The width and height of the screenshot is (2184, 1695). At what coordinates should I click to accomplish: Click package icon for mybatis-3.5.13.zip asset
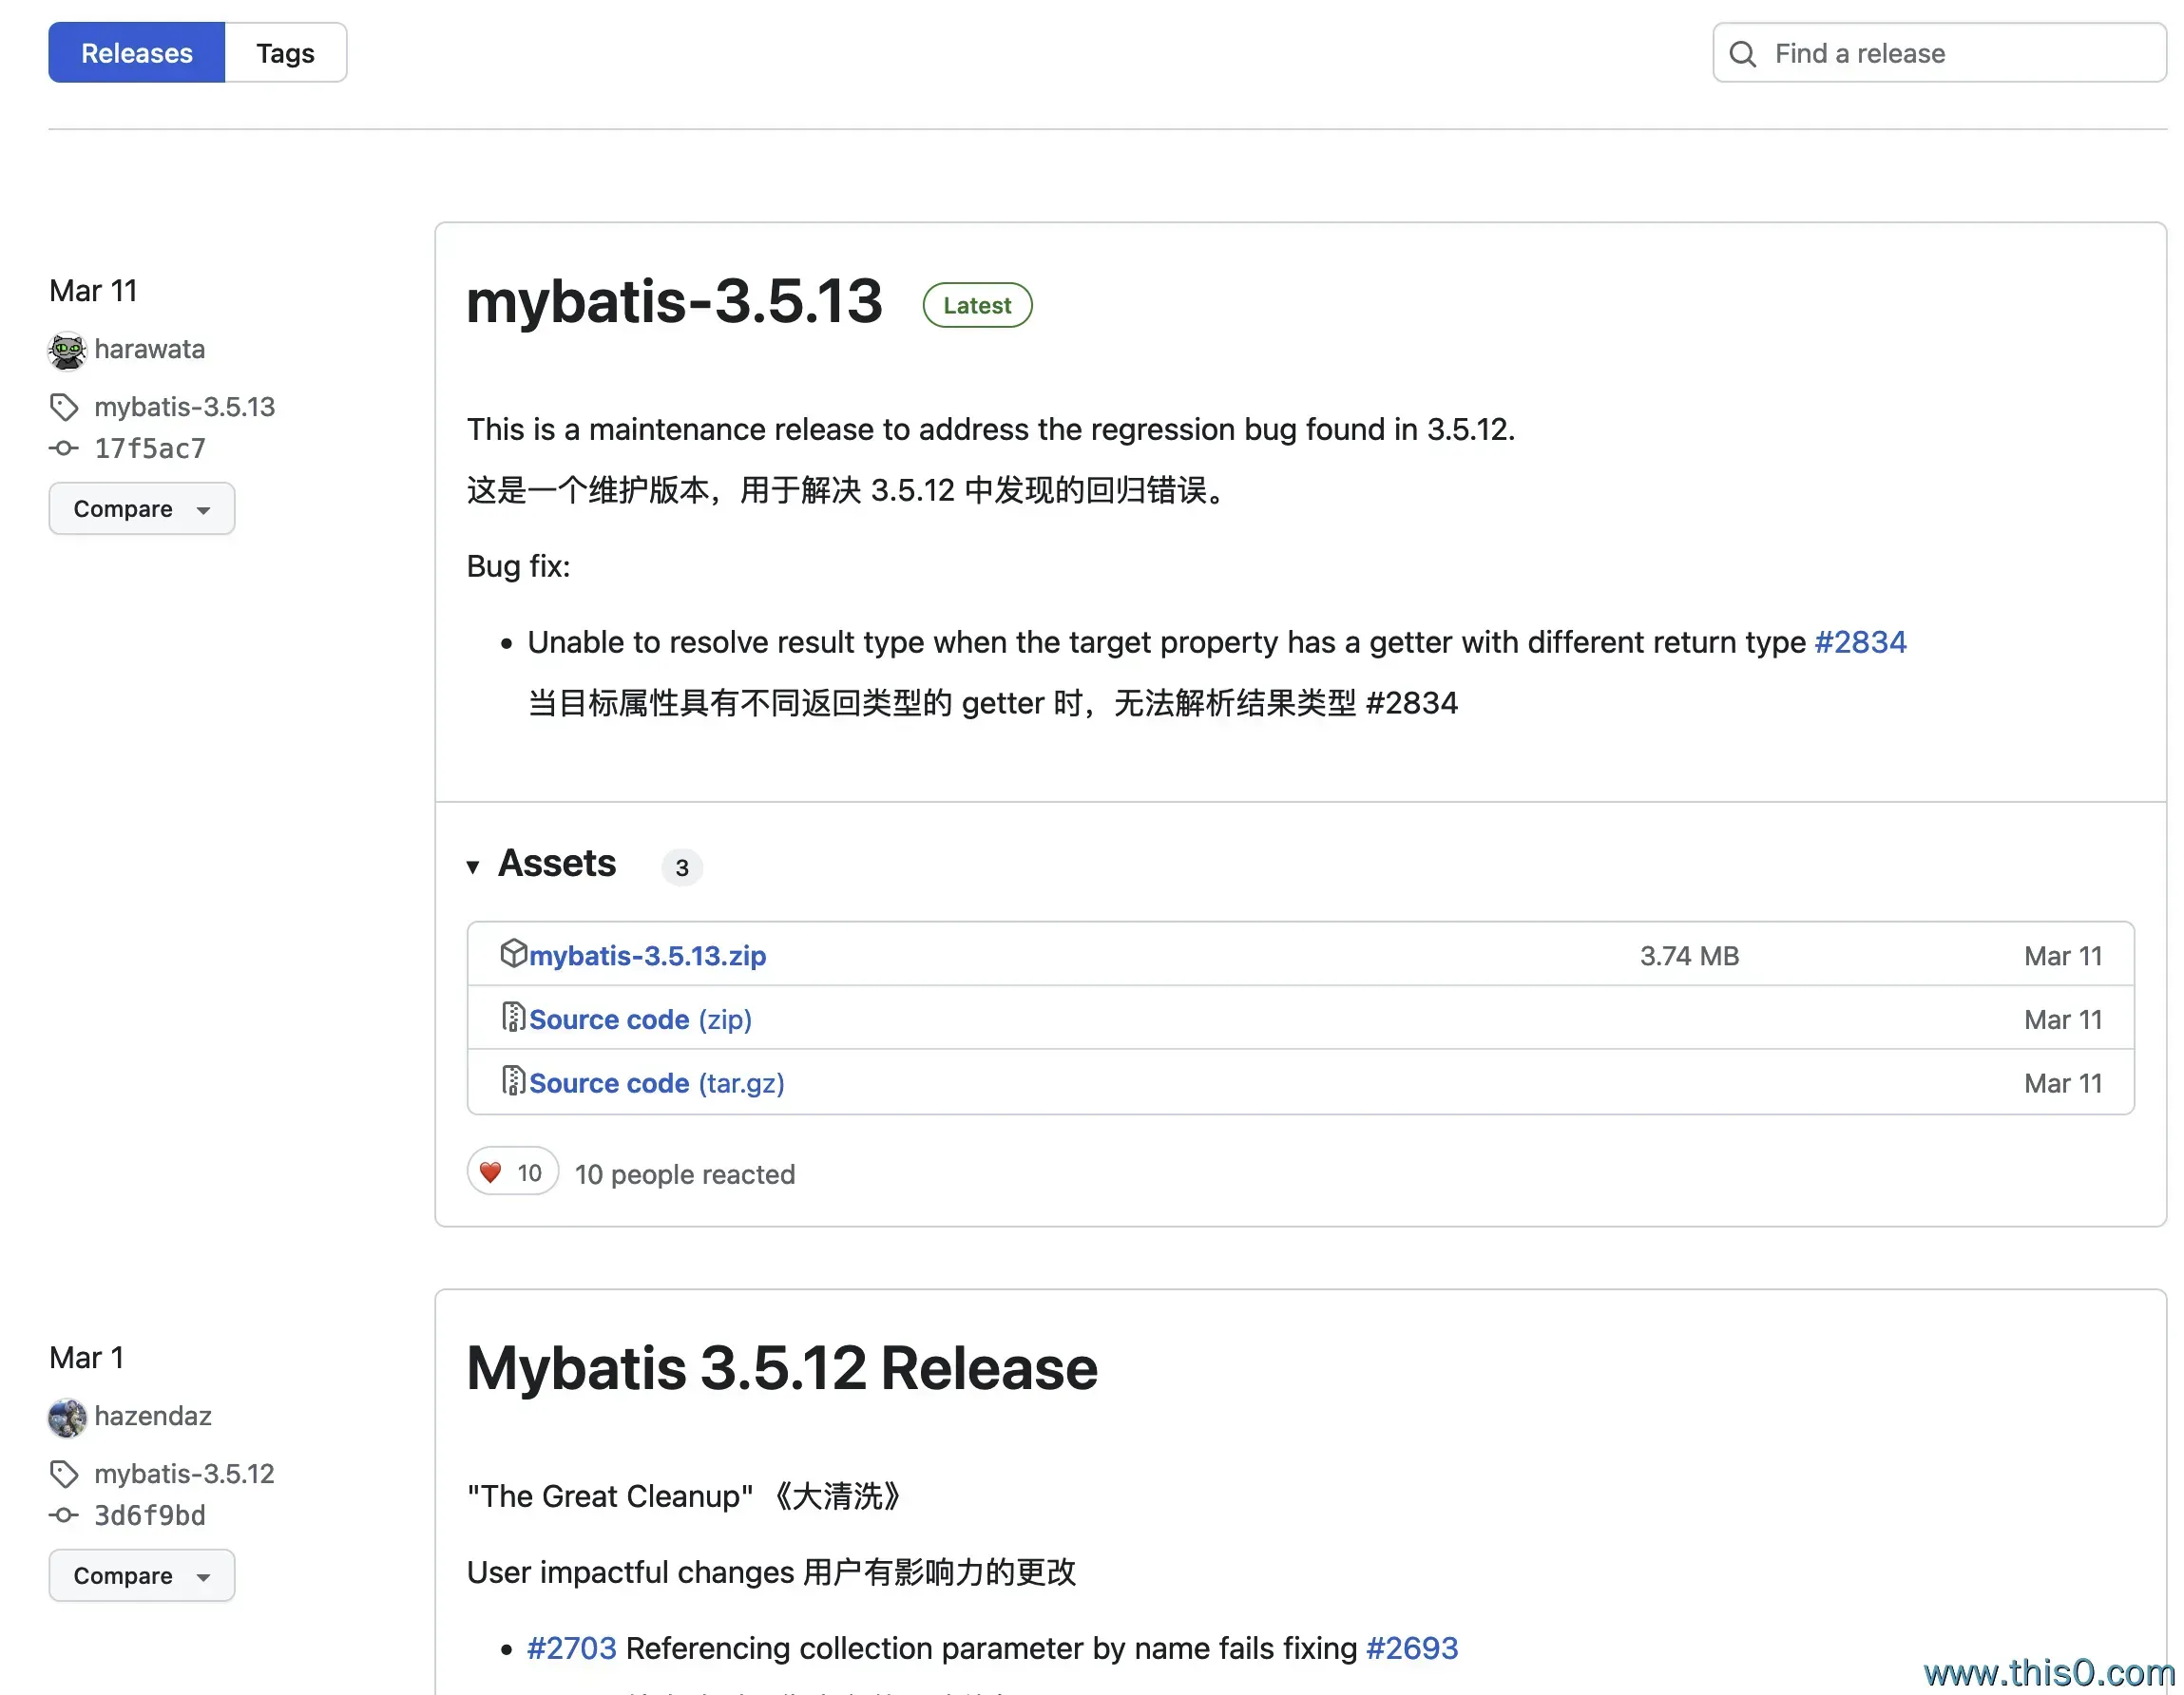(x=513, y=953)
